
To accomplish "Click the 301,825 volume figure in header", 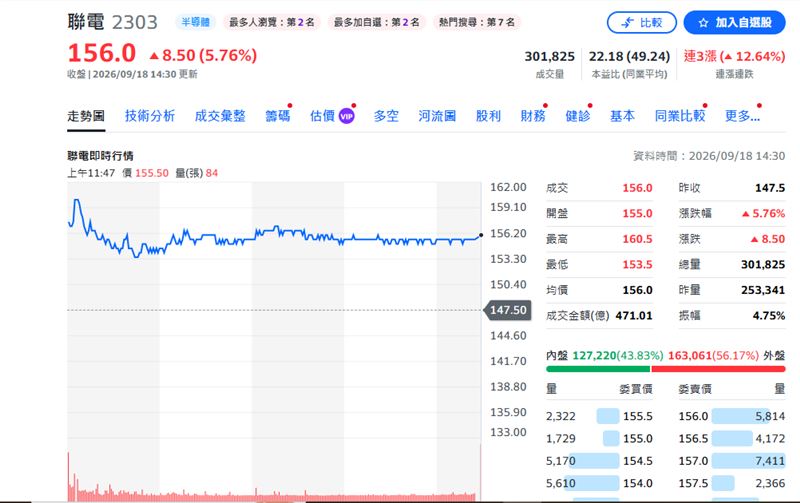I will tap(549, 56).
